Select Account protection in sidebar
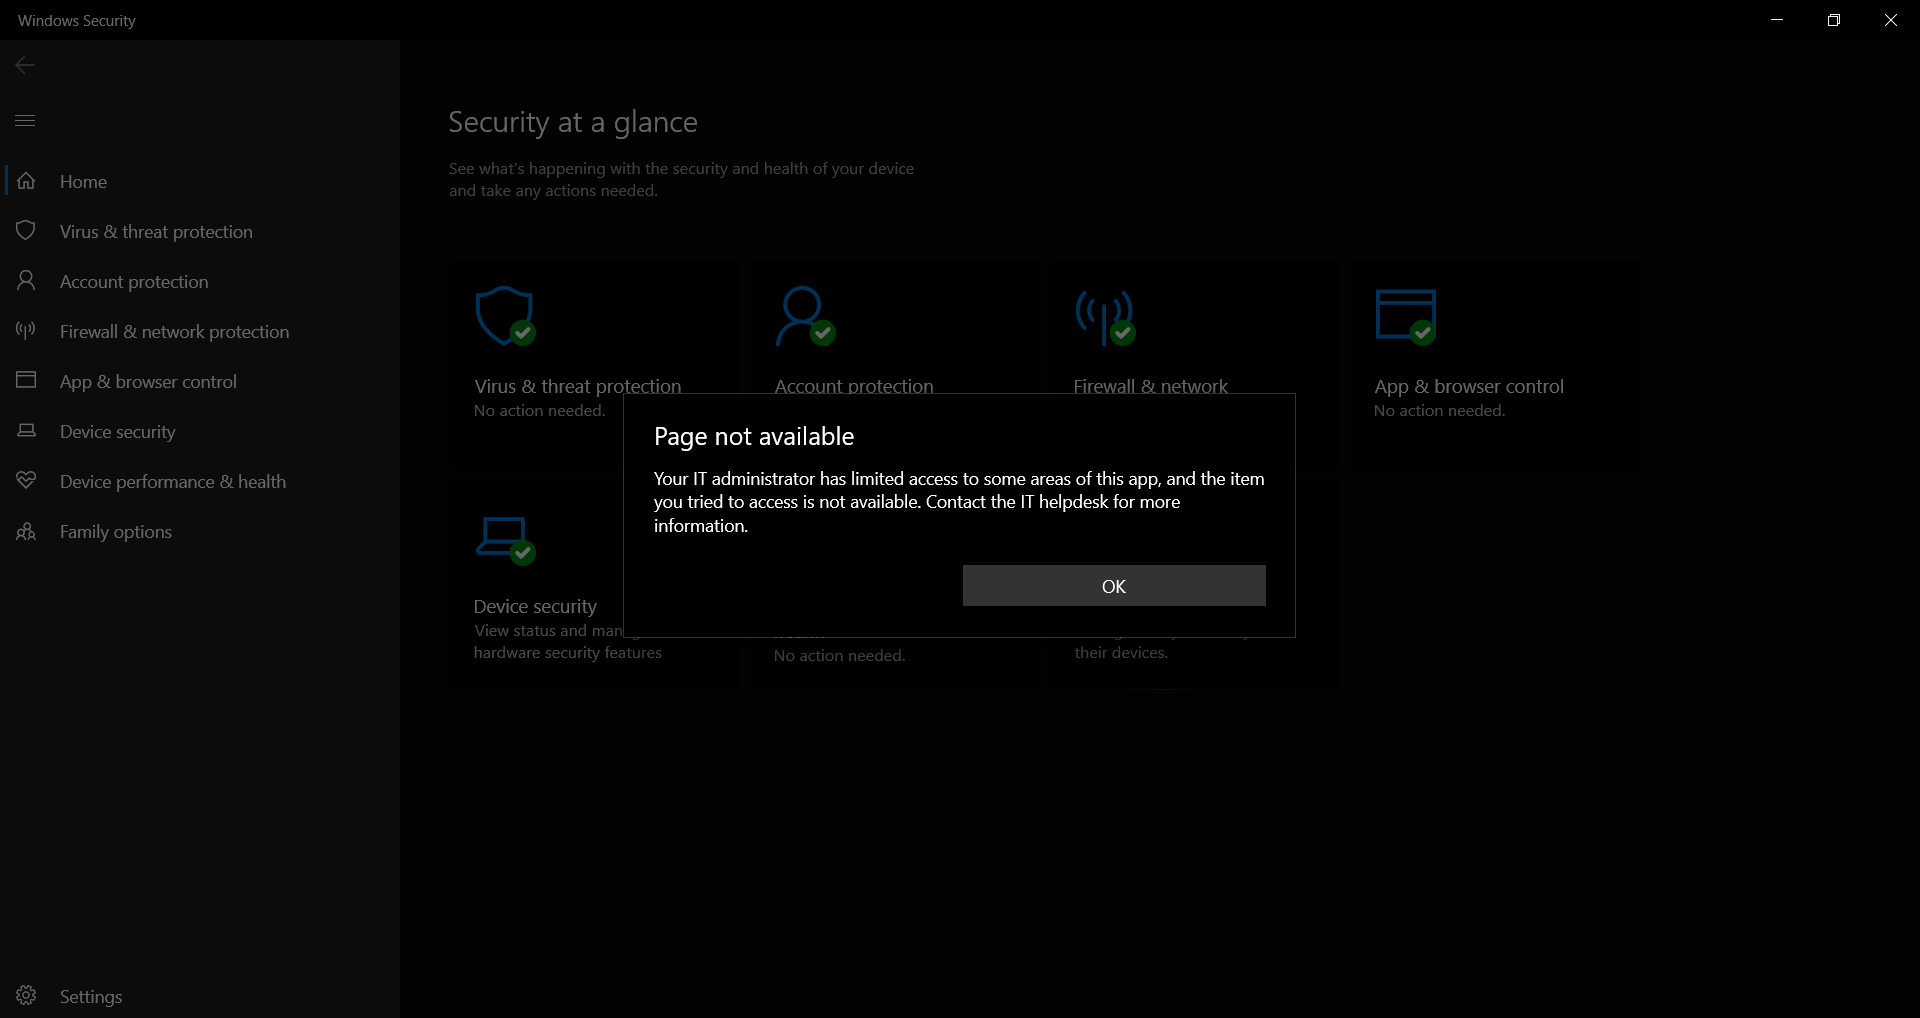The width and height of the screenshot is (1920, 1018). pyautogui.click(x=200, y=281)
